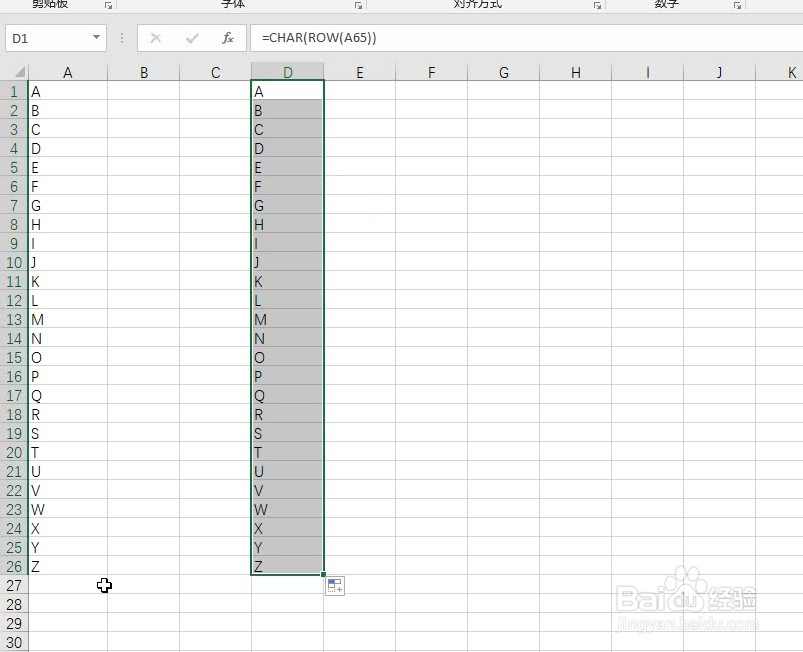This screenshot has height=652, width=803.
Task: Select column I header
Action: pyautogui.click(x=647, y=72)
